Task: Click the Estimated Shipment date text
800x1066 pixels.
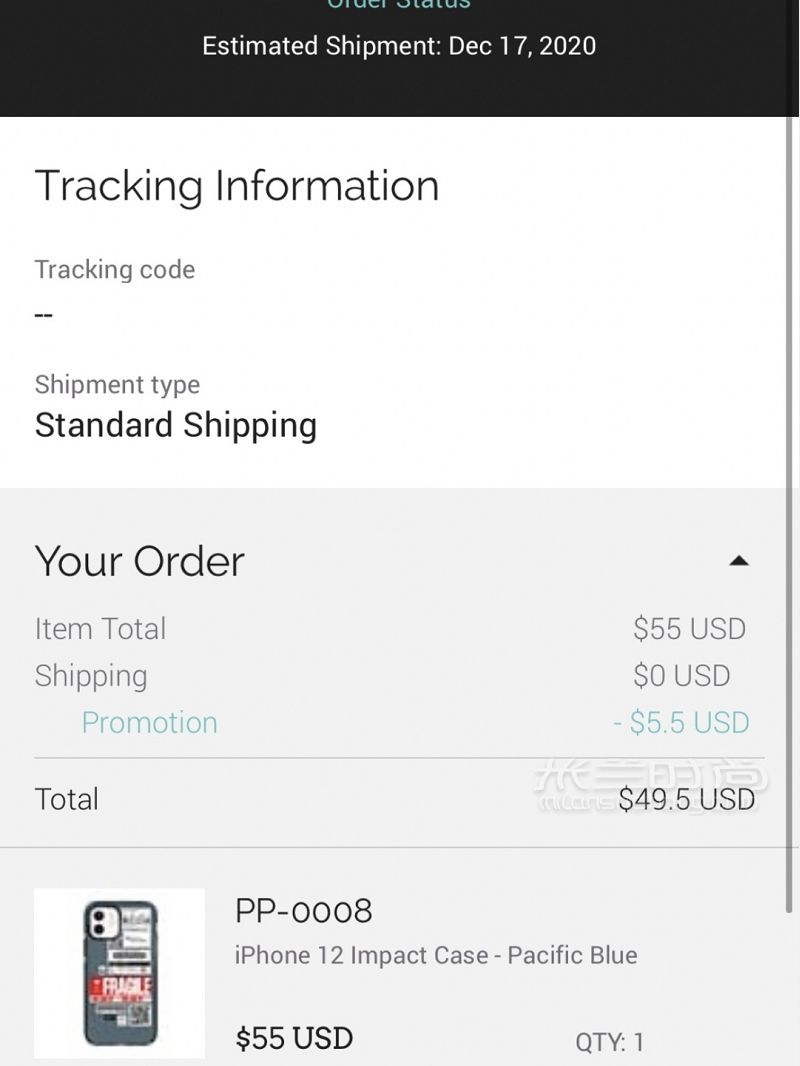Action: coord(399,46)
